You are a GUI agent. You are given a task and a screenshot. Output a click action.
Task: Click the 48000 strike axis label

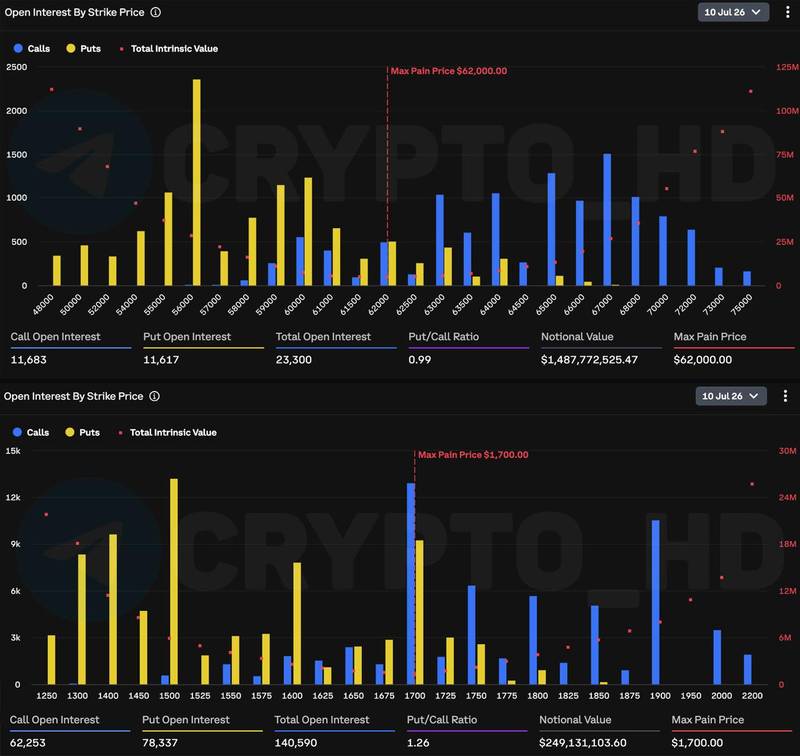pyautogui.click(x=43, y=305)
